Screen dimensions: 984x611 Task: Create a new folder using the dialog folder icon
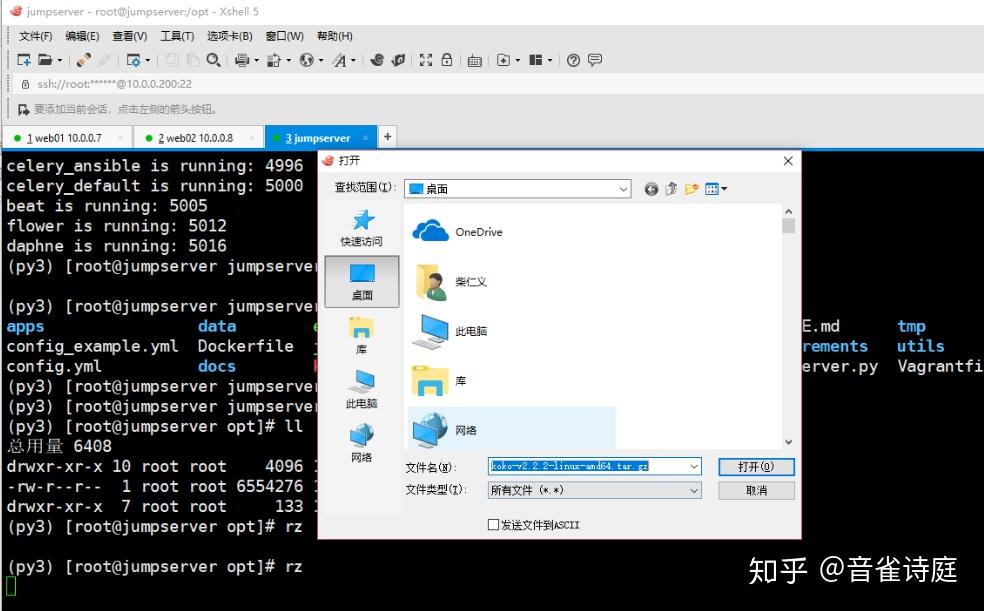[691, 188]
